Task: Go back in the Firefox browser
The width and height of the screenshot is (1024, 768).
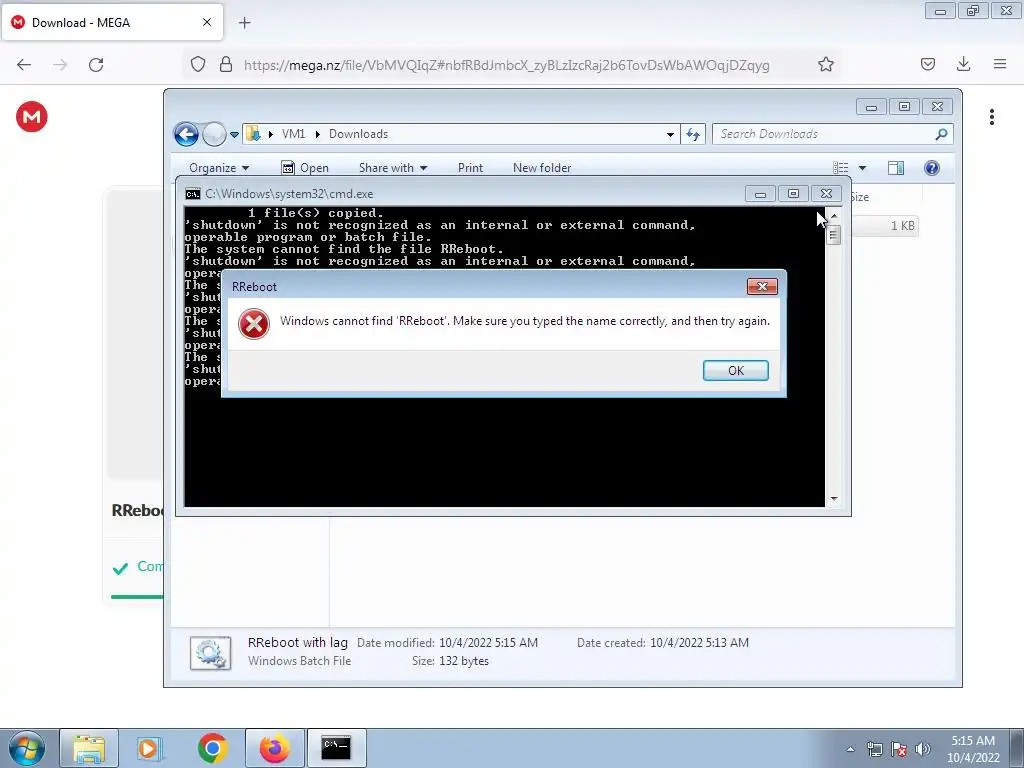Action: click(24, 65)
